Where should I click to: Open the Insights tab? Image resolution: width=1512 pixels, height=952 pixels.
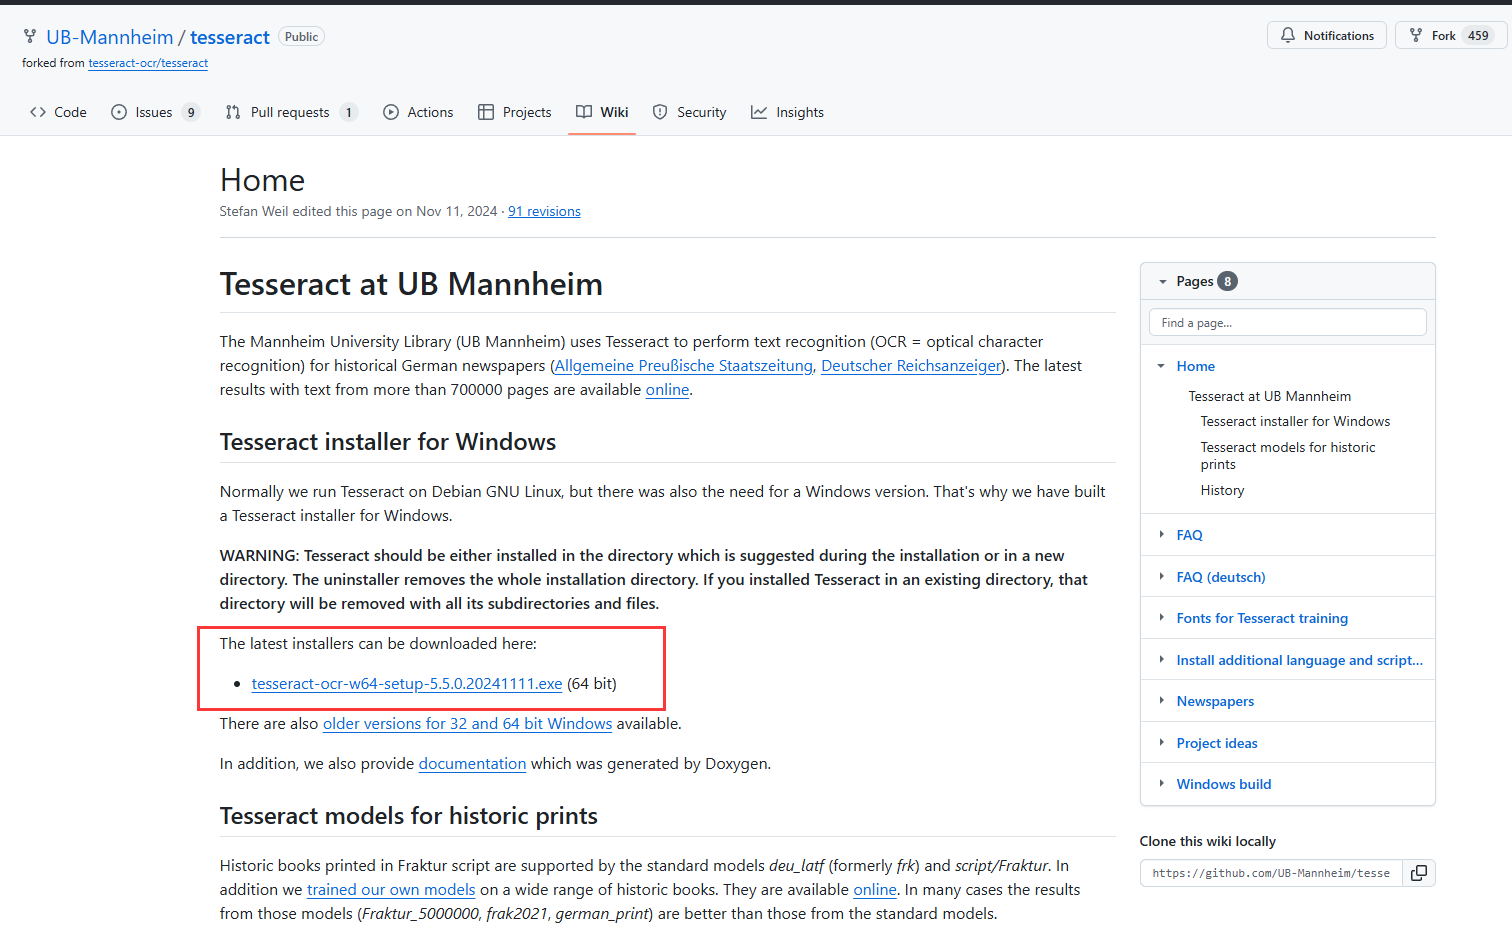tap(788, 112)
